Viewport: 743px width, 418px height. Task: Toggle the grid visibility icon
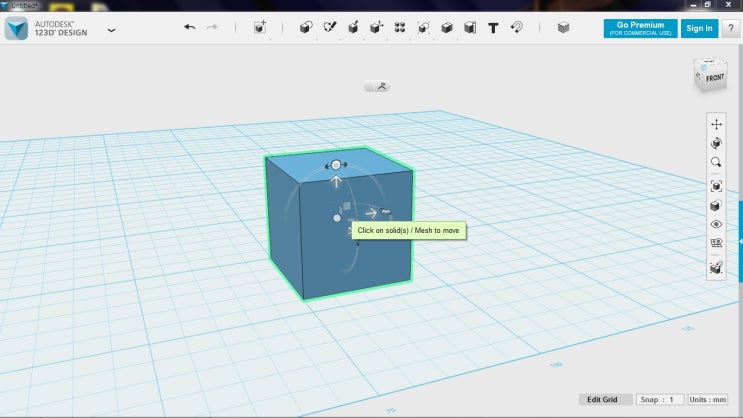coord(716,243)
